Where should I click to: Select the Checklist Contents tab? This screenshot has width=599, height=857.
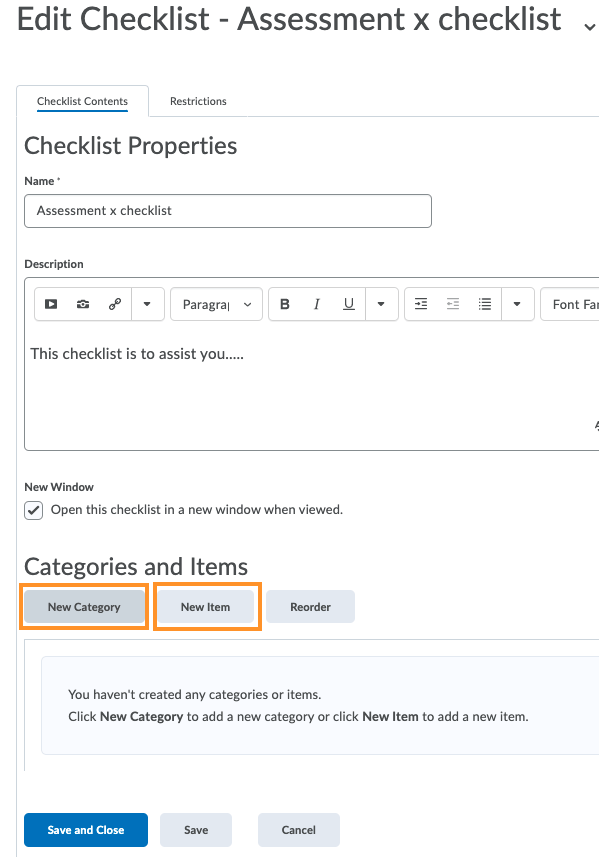(x=81, y=101)
